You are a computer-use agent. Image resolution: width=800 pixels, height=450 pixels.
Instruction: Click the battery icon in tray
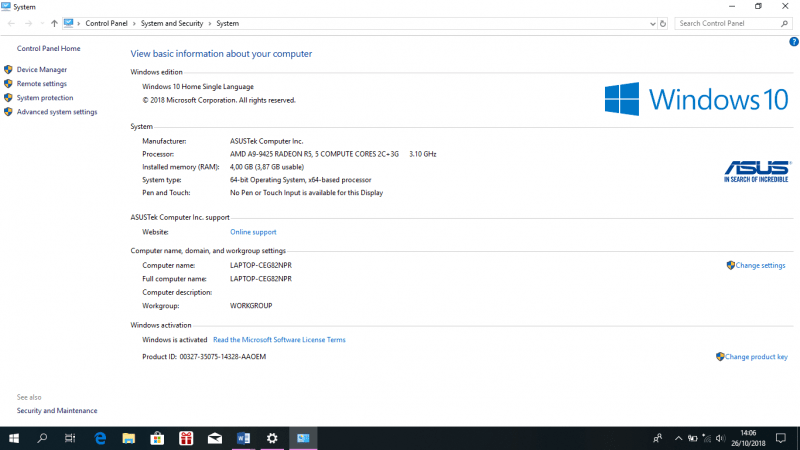(692, 438)
